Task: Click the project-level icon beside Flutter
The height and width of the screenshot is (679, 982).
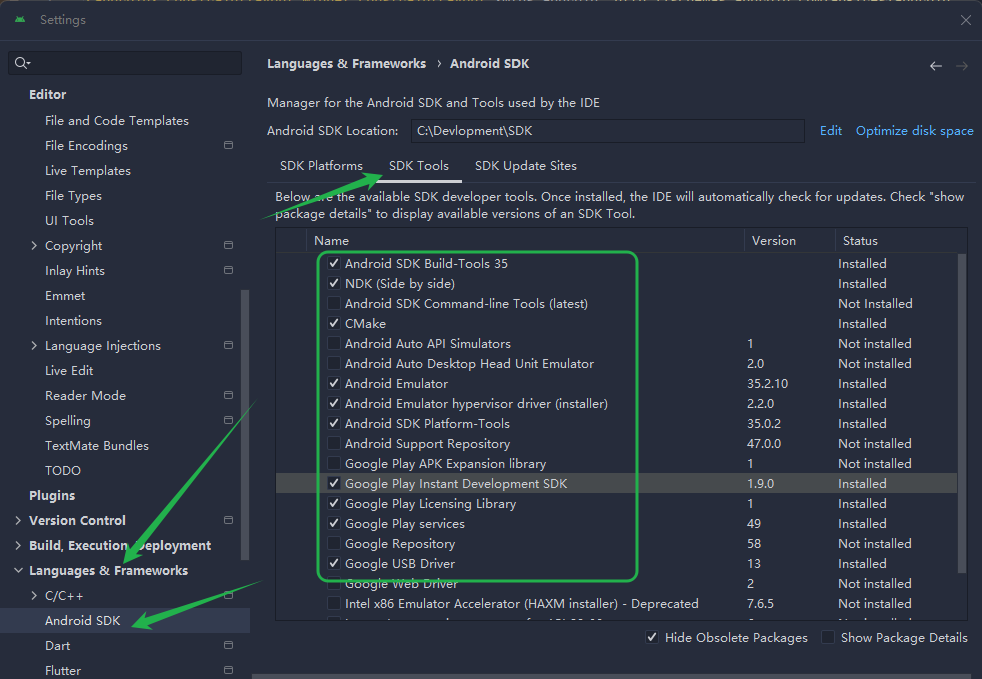Action: [x=229, y=670]
